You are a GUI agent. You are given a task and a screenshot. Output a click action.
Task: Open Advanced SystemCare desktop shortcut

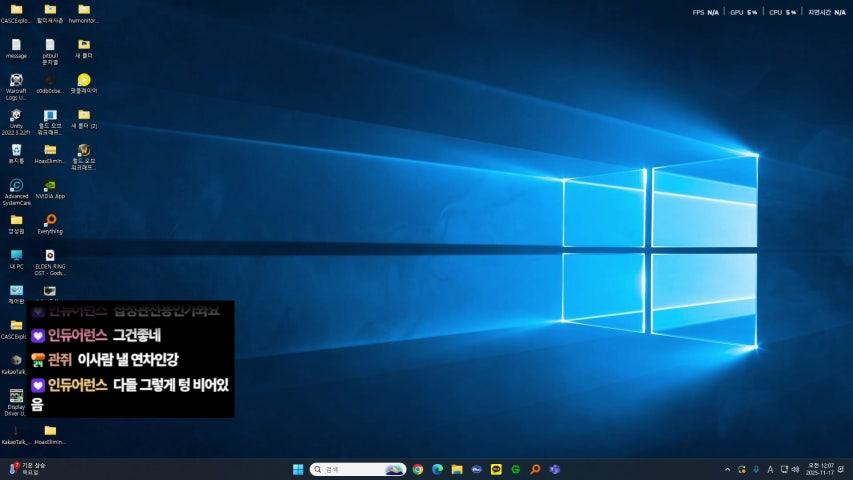click(16, 186)
